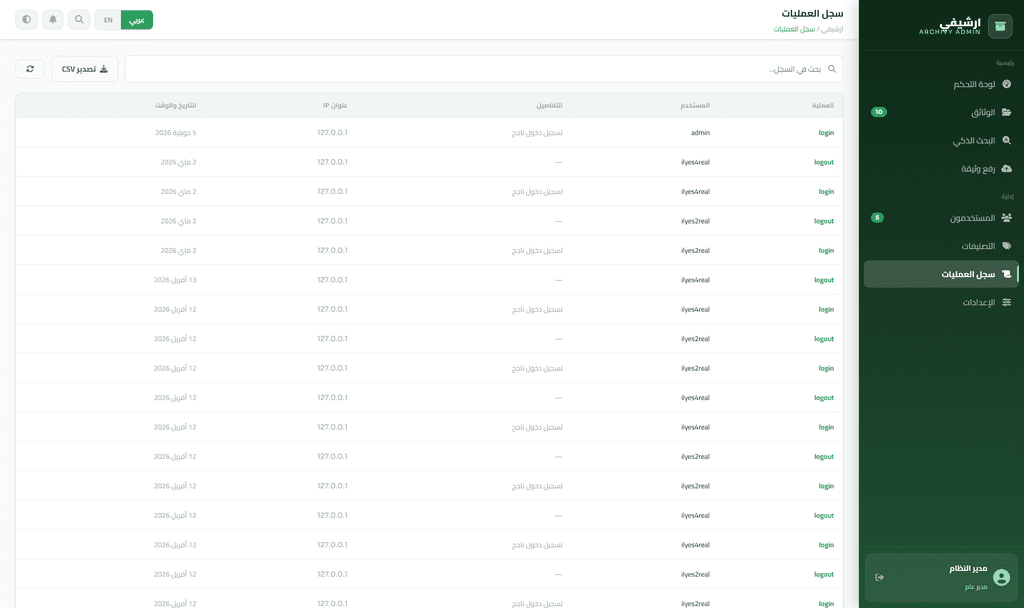Click the 5 جويلية 2026 date cell
The width and height of the screenshot is (1024, 608).
[x=176, y=133]
